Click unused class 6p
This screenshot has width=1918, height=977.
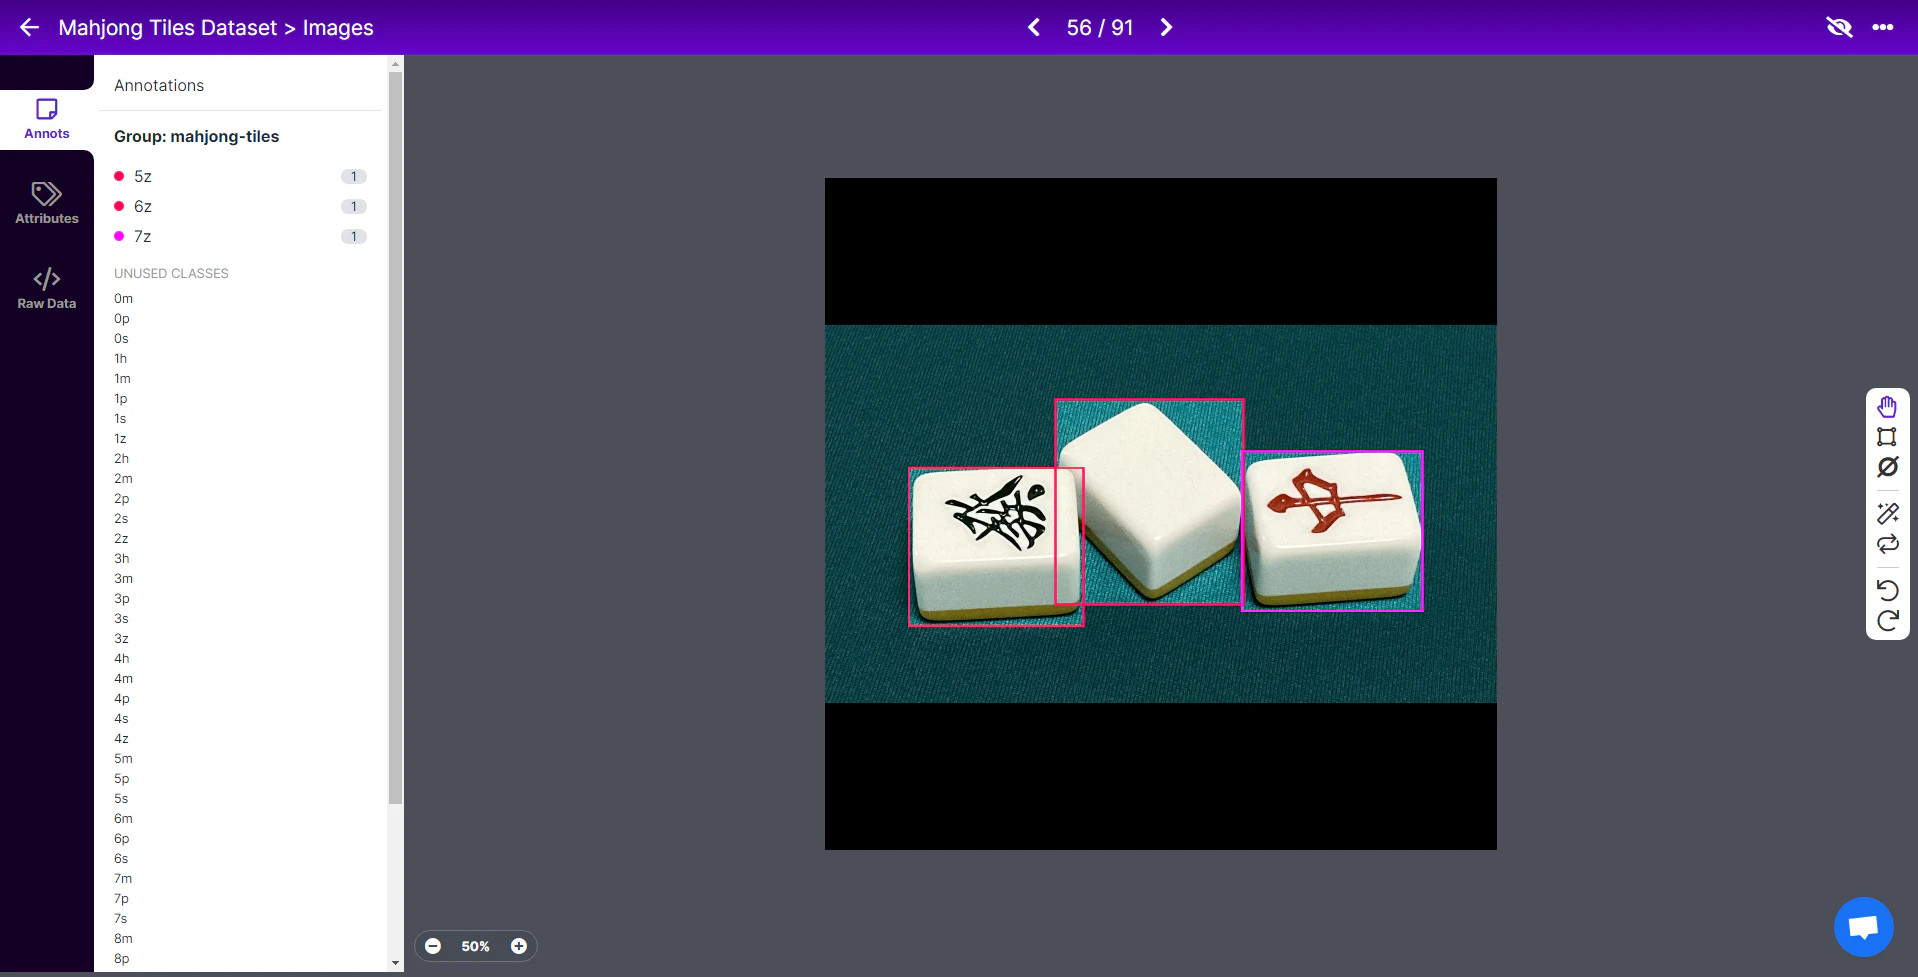tap(121, 838)
